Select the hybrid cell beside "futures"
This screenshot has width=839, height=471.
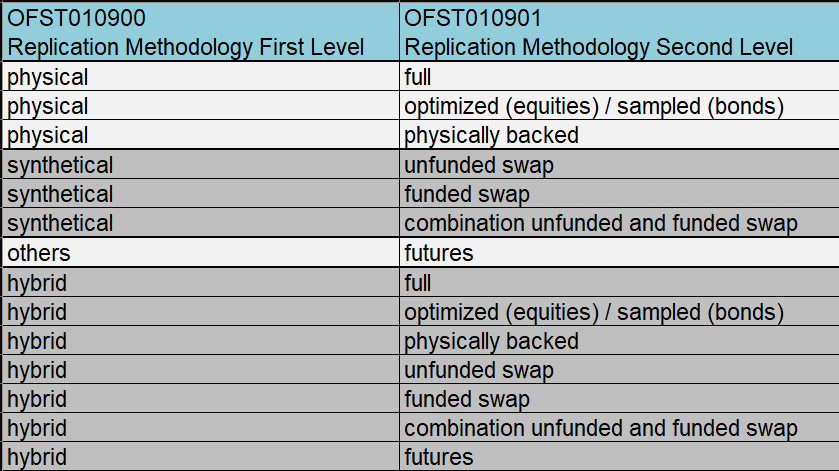click(x=200, y=458)
